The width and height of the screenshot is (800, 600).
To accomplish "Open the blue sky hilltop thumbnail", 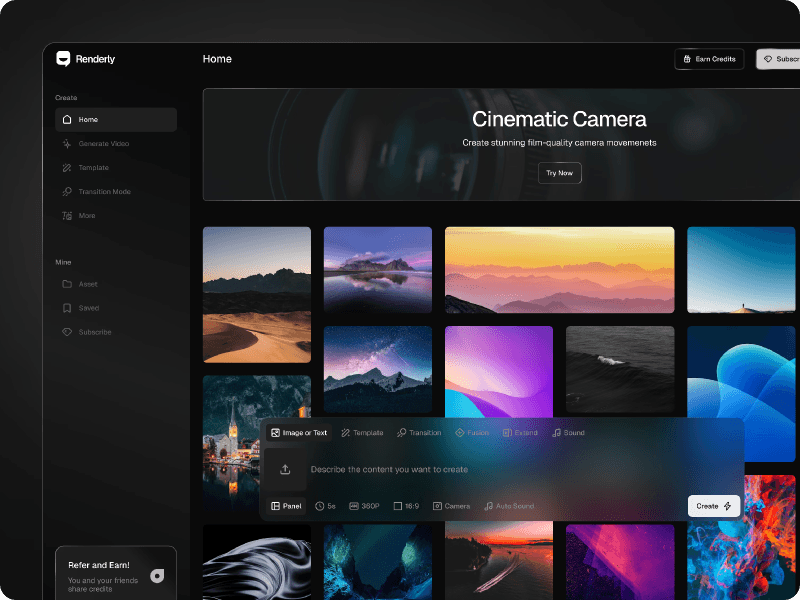I will coord(741,270).
